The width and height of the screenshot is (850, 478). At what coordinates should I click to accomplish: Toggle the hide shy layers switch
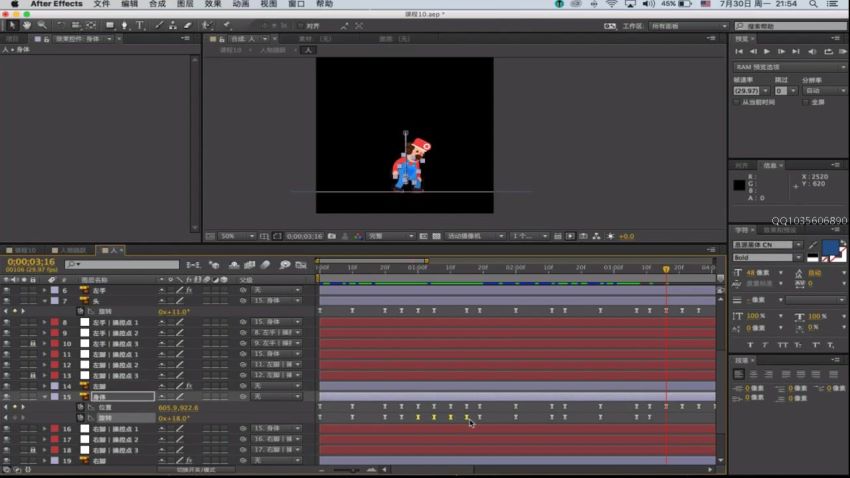tap(234, 265)
